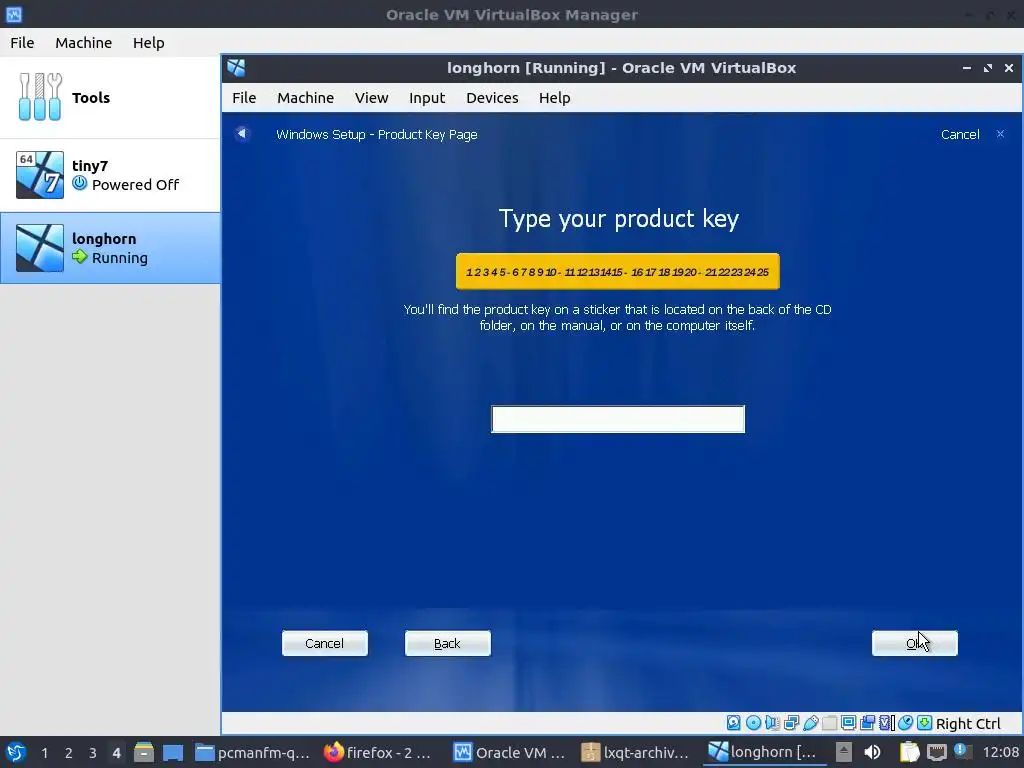Open the optical drive status icon
Viewport: 1024px width, 768px height.
click(x=754, y=722)
